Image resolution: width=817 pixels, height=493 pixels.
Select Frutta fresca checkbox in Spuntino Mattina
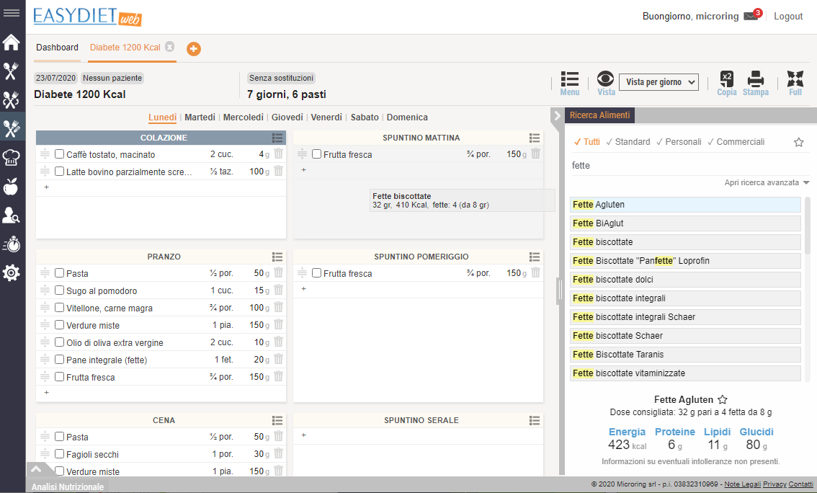[x=317, y=155]
